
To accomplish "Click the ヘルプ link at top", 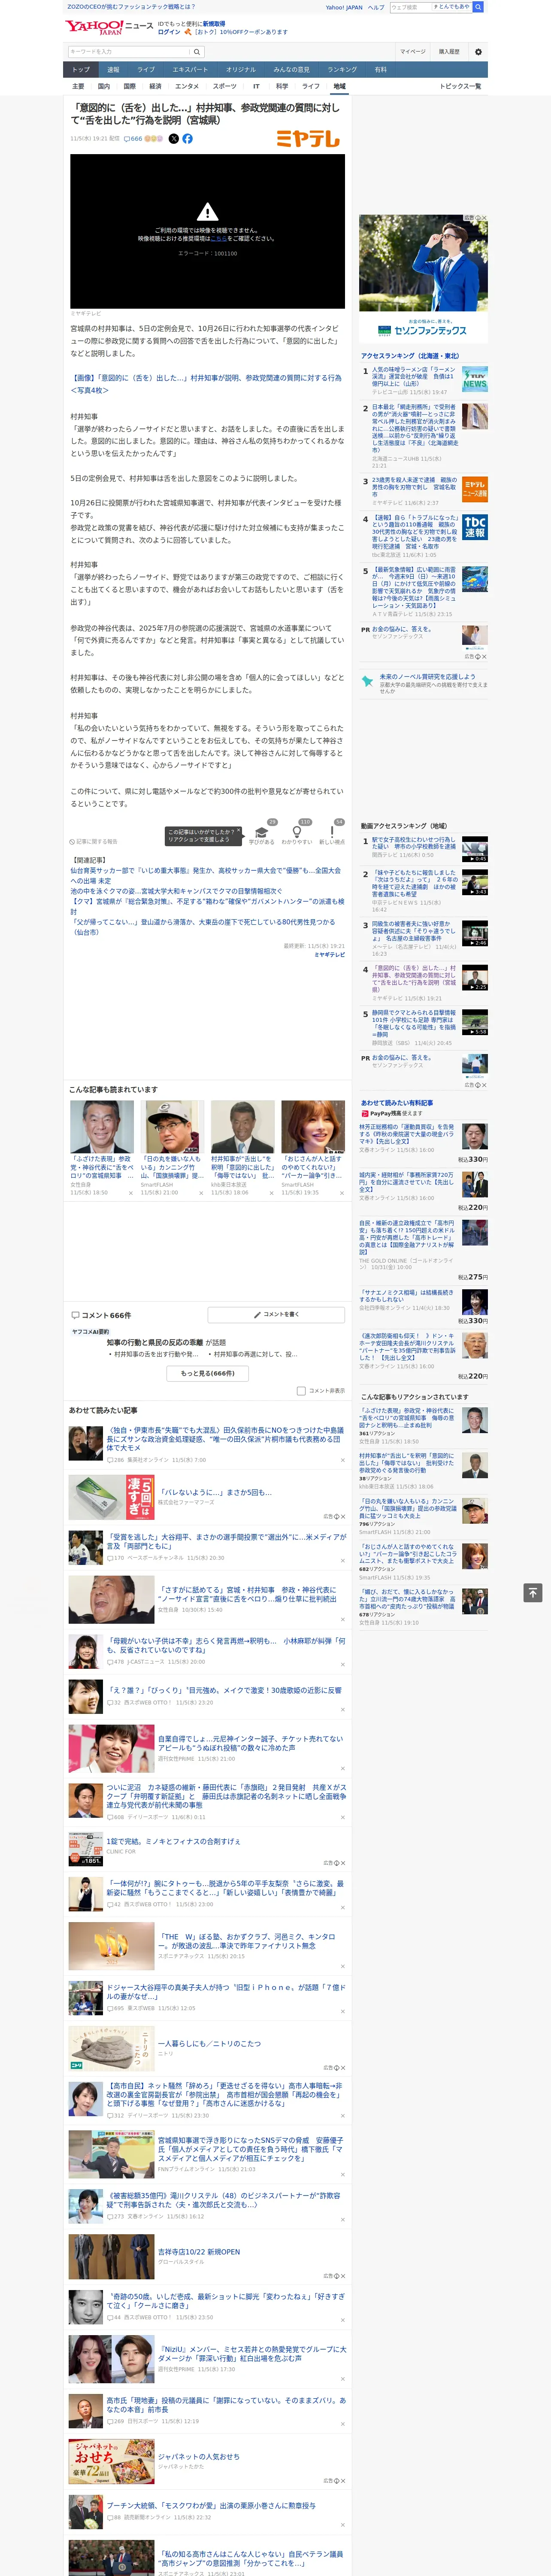I will click(x=376, y=7).
